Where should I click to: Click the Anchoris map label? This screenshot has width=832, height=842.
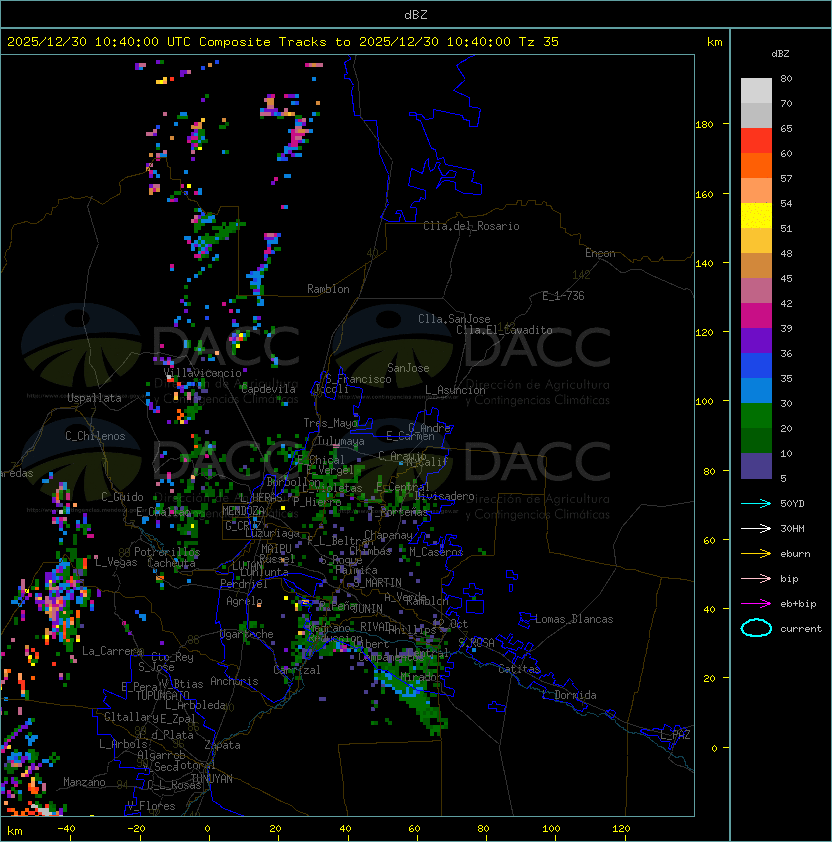click(x=234, y=681)
